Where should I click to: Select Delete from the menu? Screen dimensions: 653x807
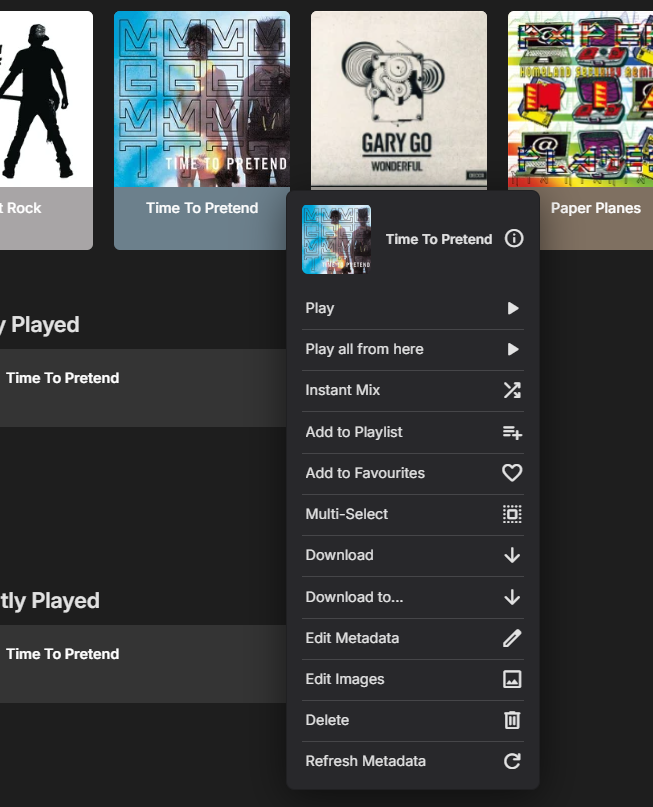(x=413, y=720)
